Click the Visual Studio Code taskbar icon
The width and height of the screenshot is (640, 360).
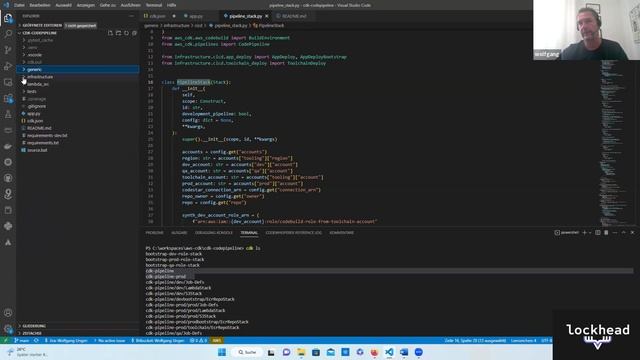pyautogui.click(x=389, y=352)
